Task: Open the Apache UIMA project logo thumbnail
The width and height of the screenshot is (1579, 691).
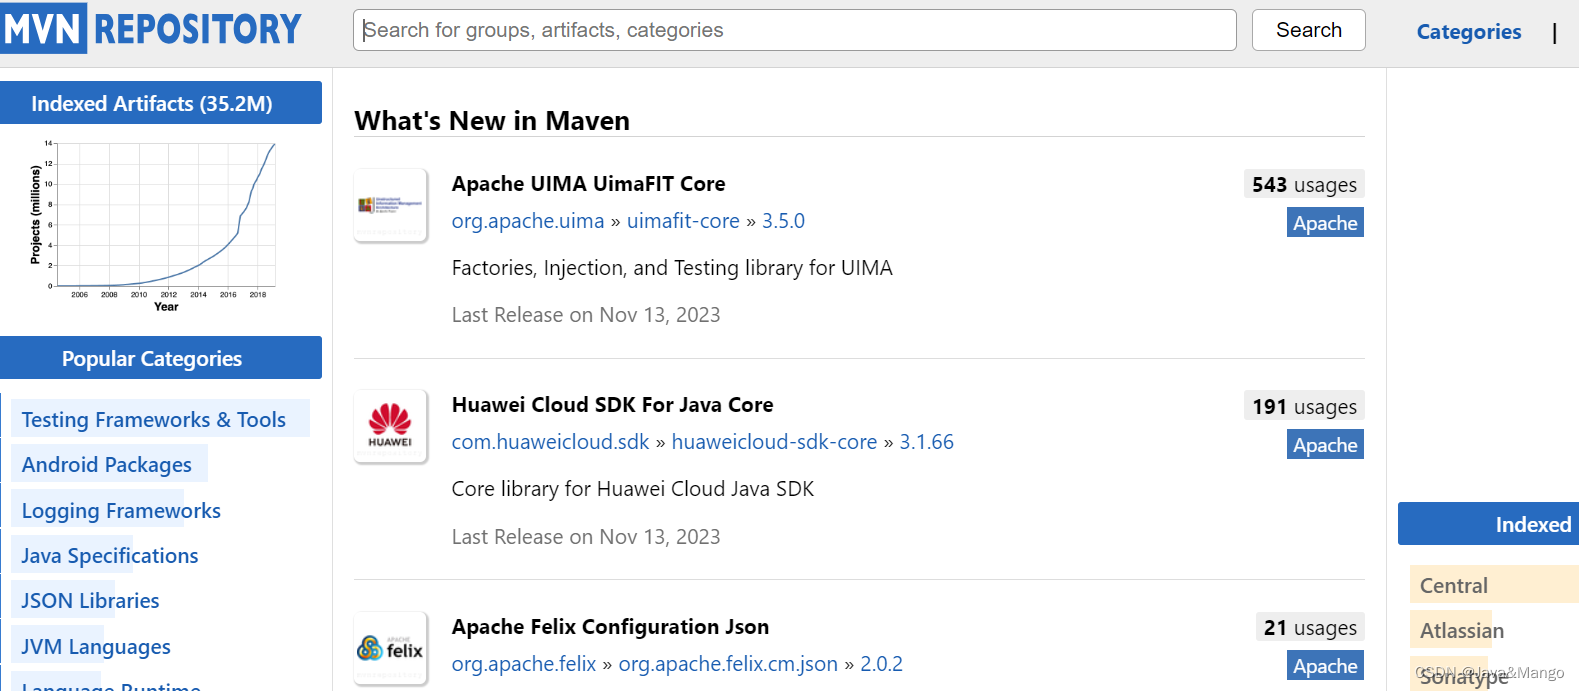Action: (391, 205)
